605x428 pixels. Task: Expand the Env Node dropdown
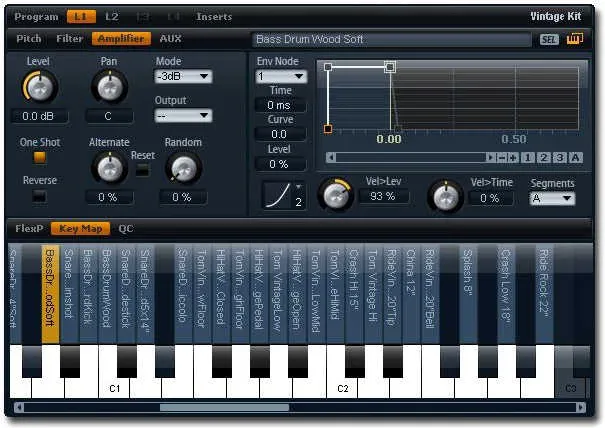coord(280,76)
